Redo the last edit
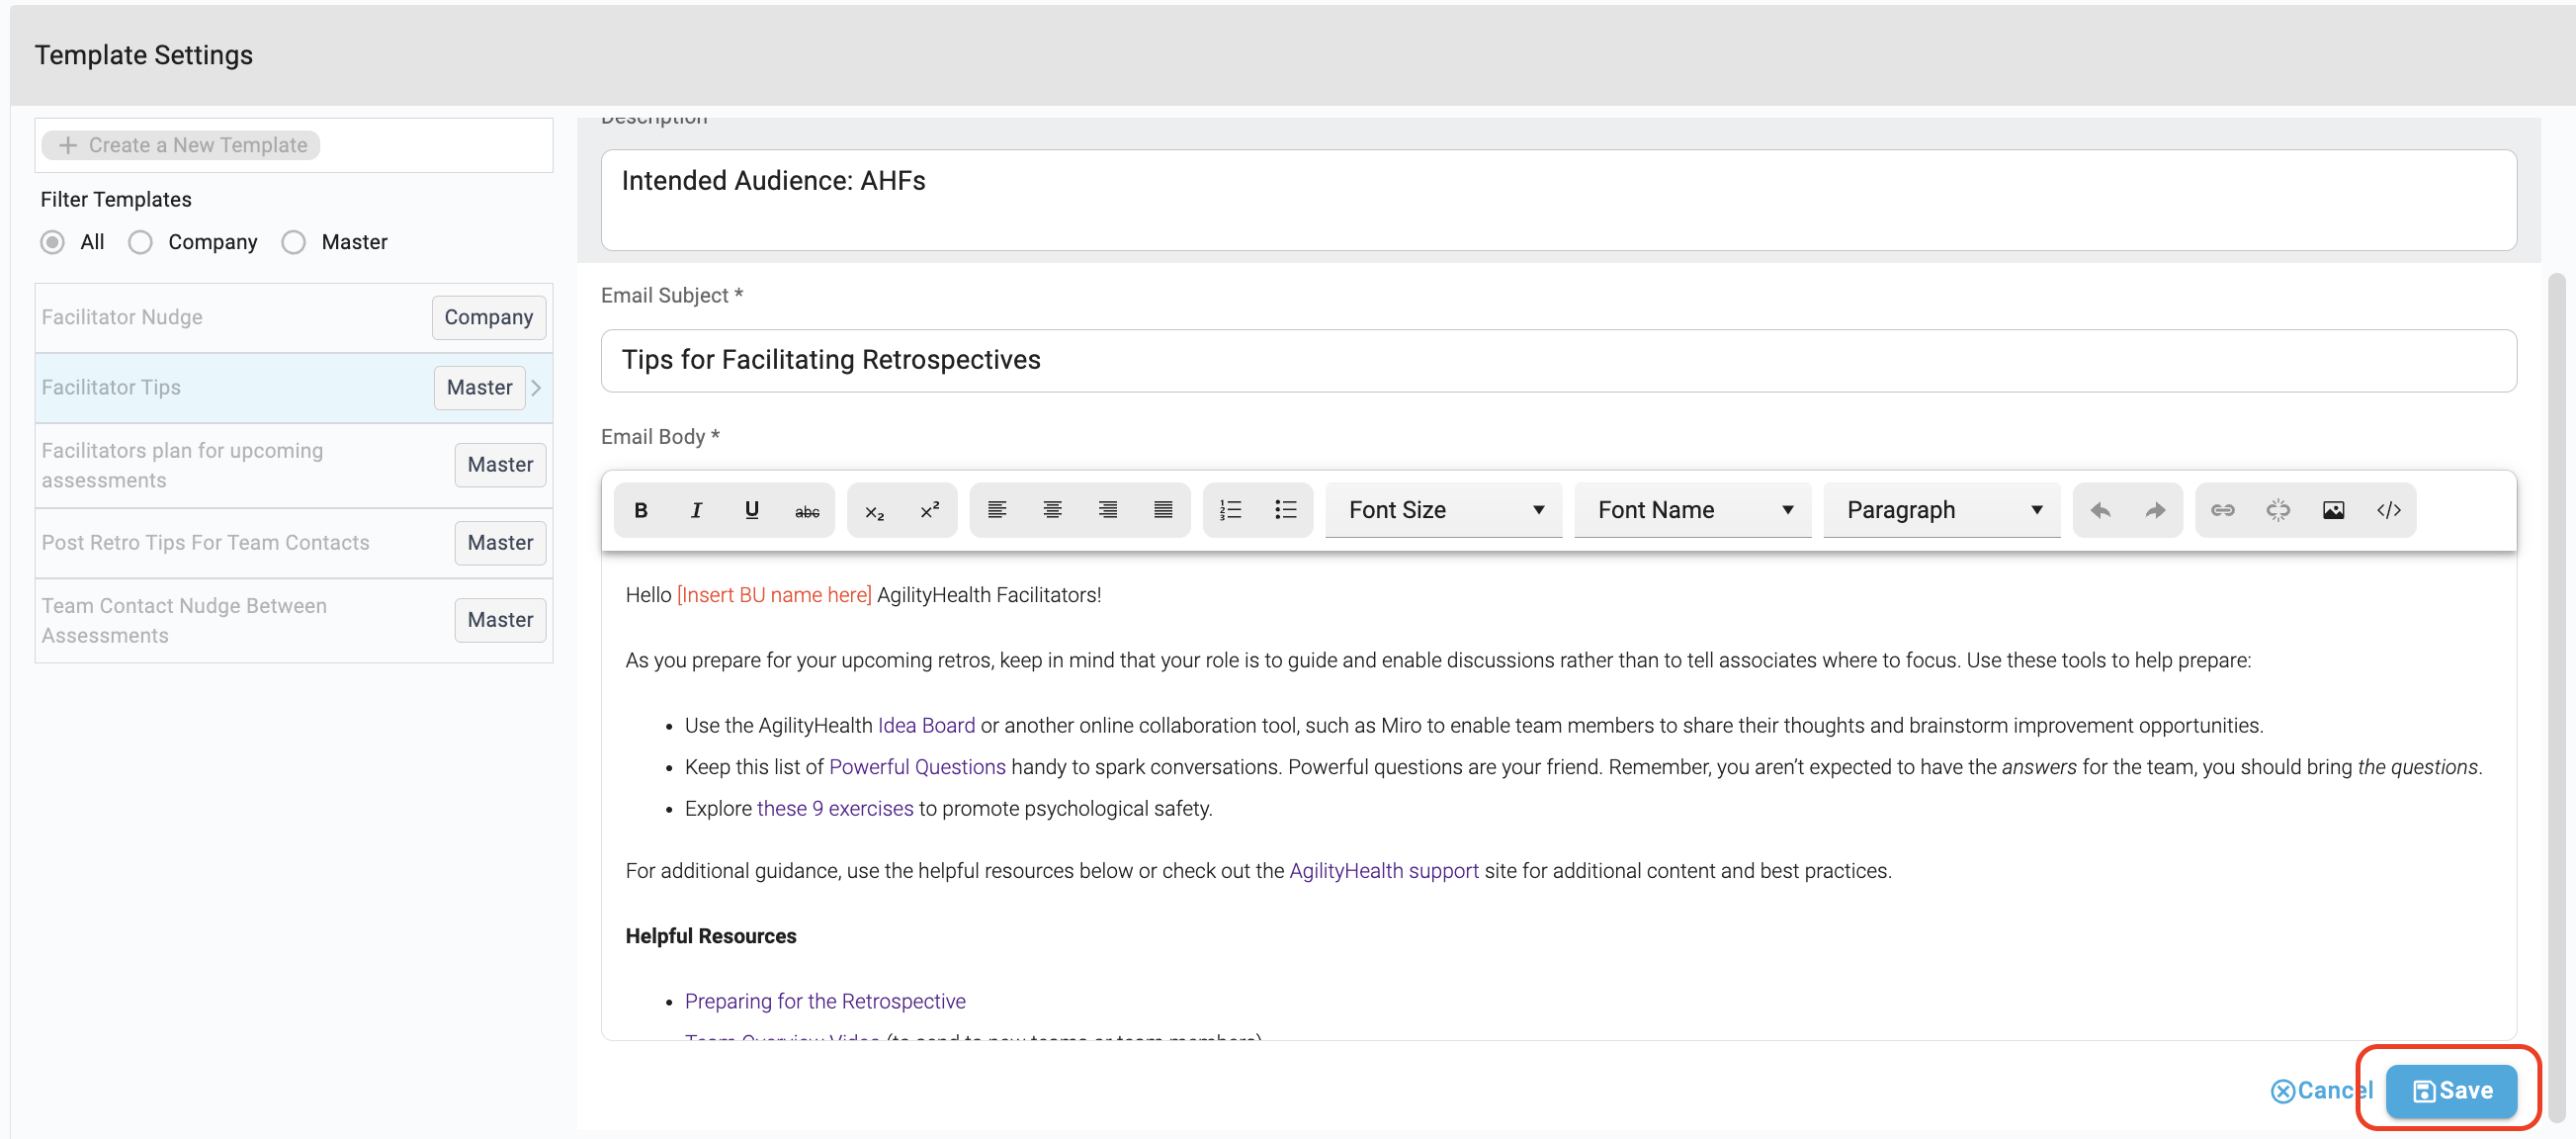2576x1139 pixels. point(2155,510)
